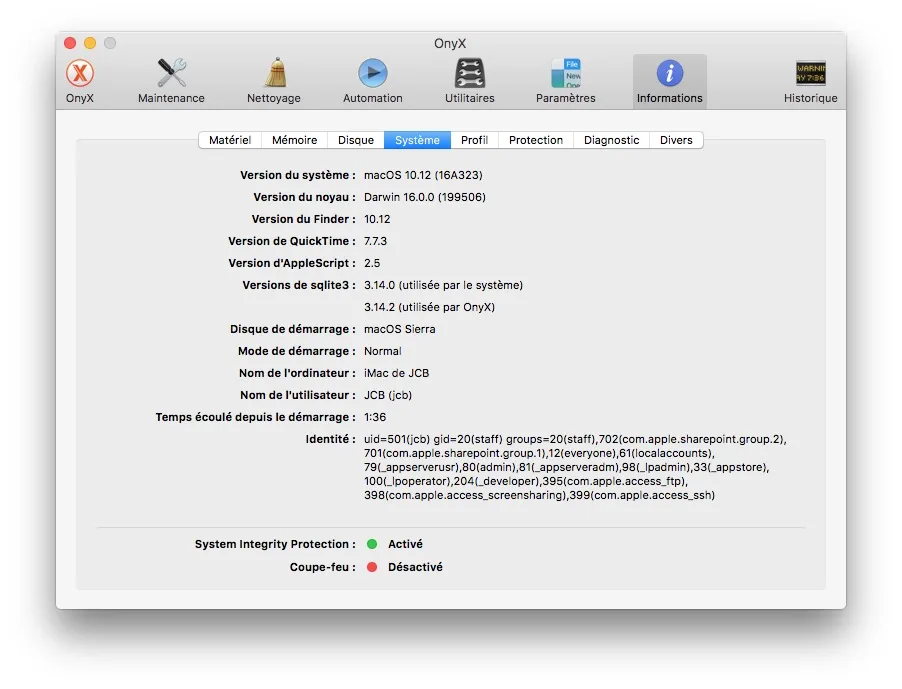
Task: Click the Finder version value 10.12
Action: click(x=377, y=219)
